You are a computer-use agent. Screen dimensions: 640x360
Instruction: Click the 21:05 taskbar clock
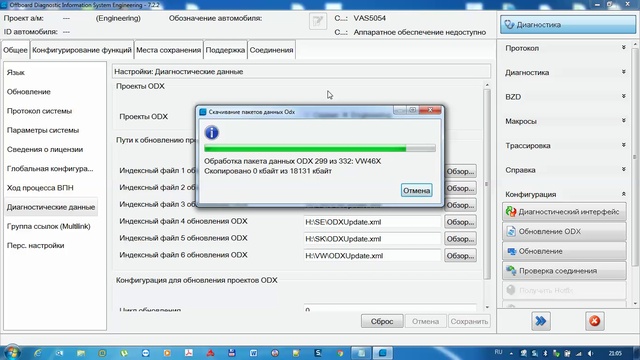pos(615,353)
